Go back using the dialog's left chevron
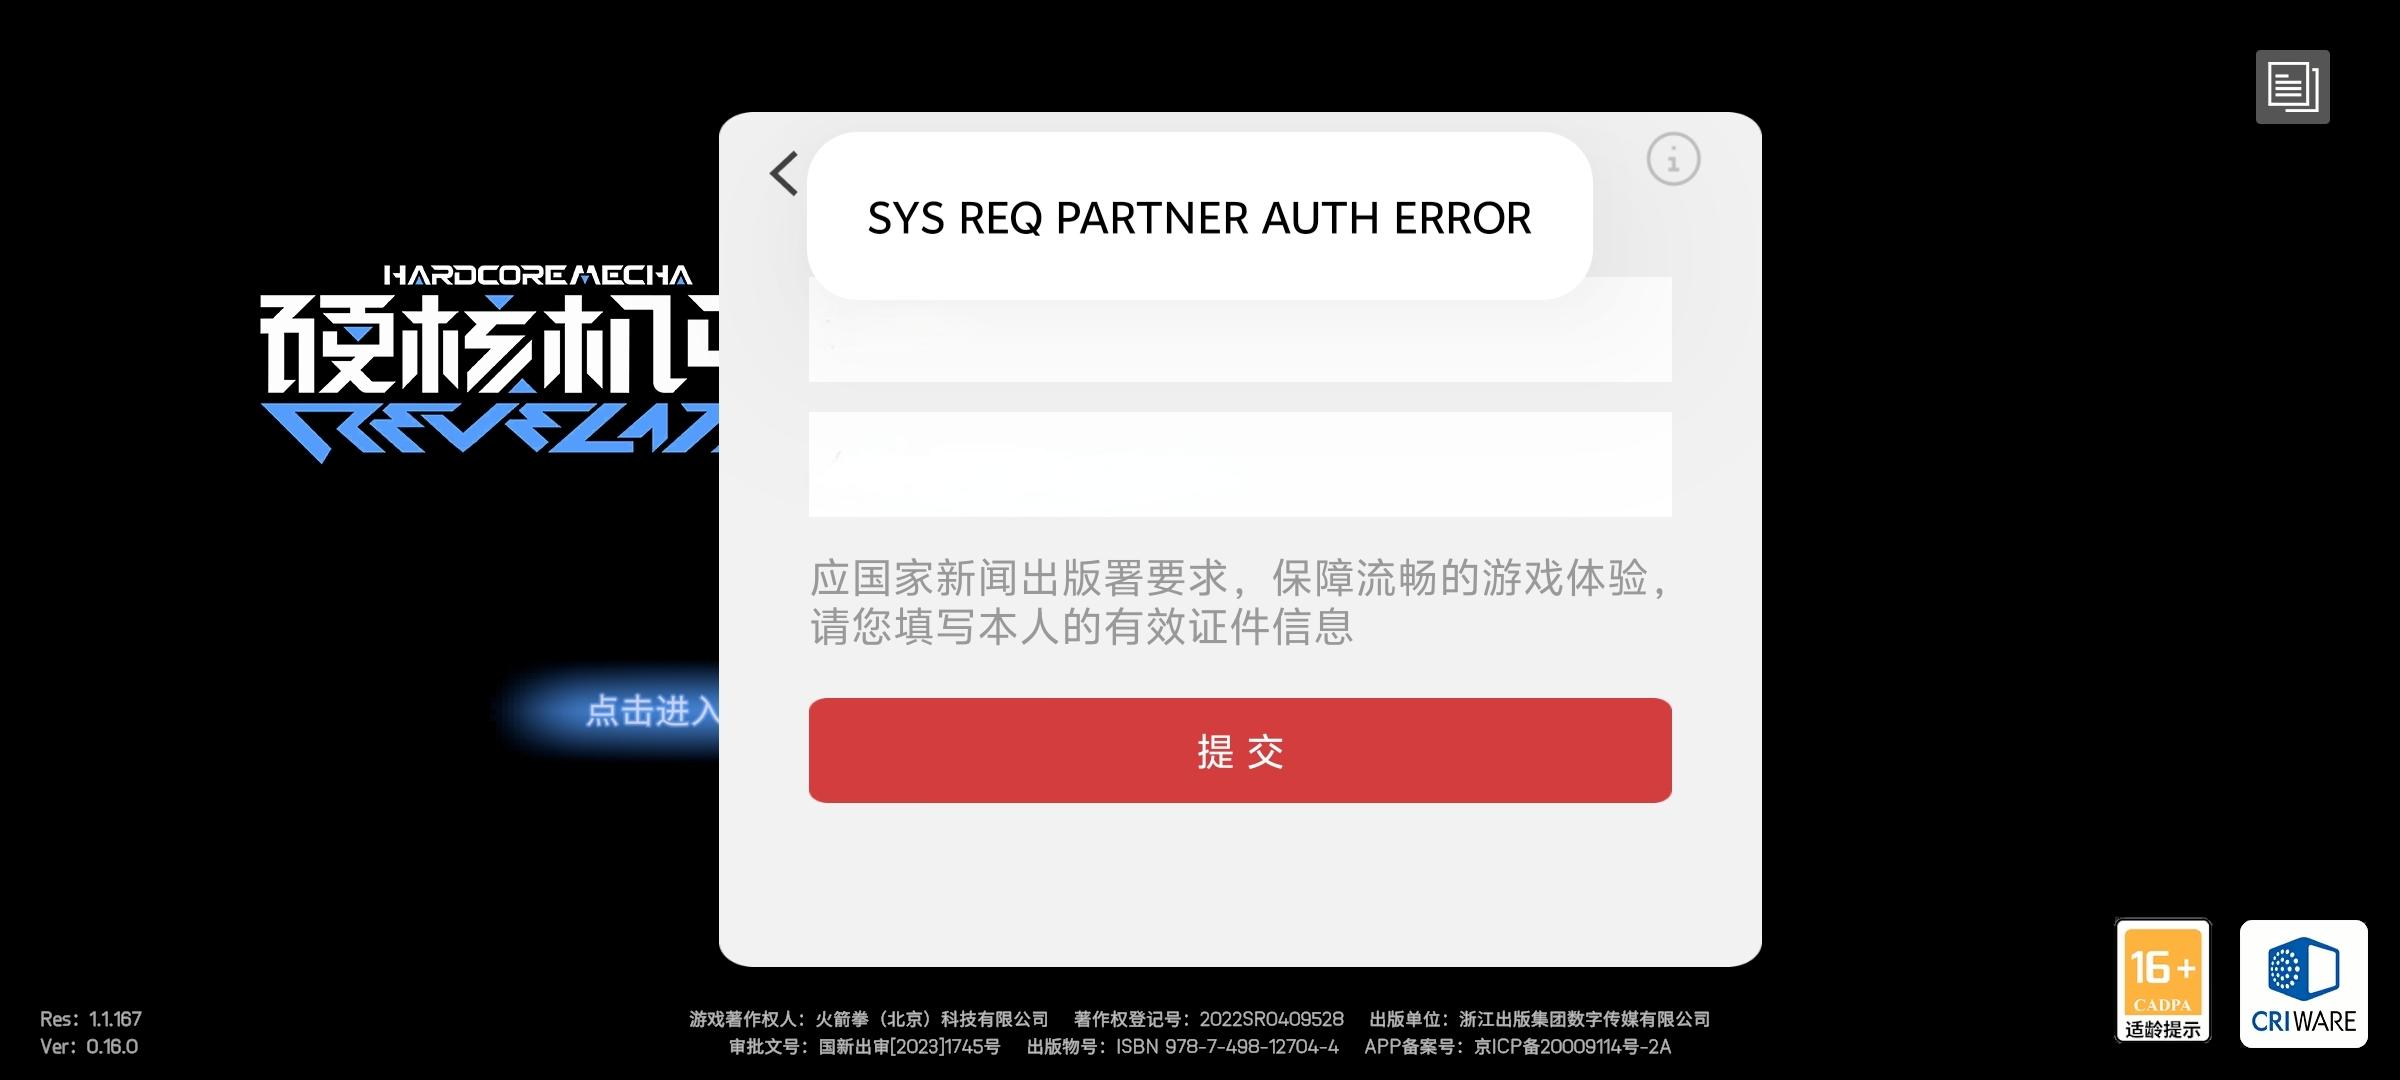This screenshot has height=1080, width=2400. click(784, 173)
